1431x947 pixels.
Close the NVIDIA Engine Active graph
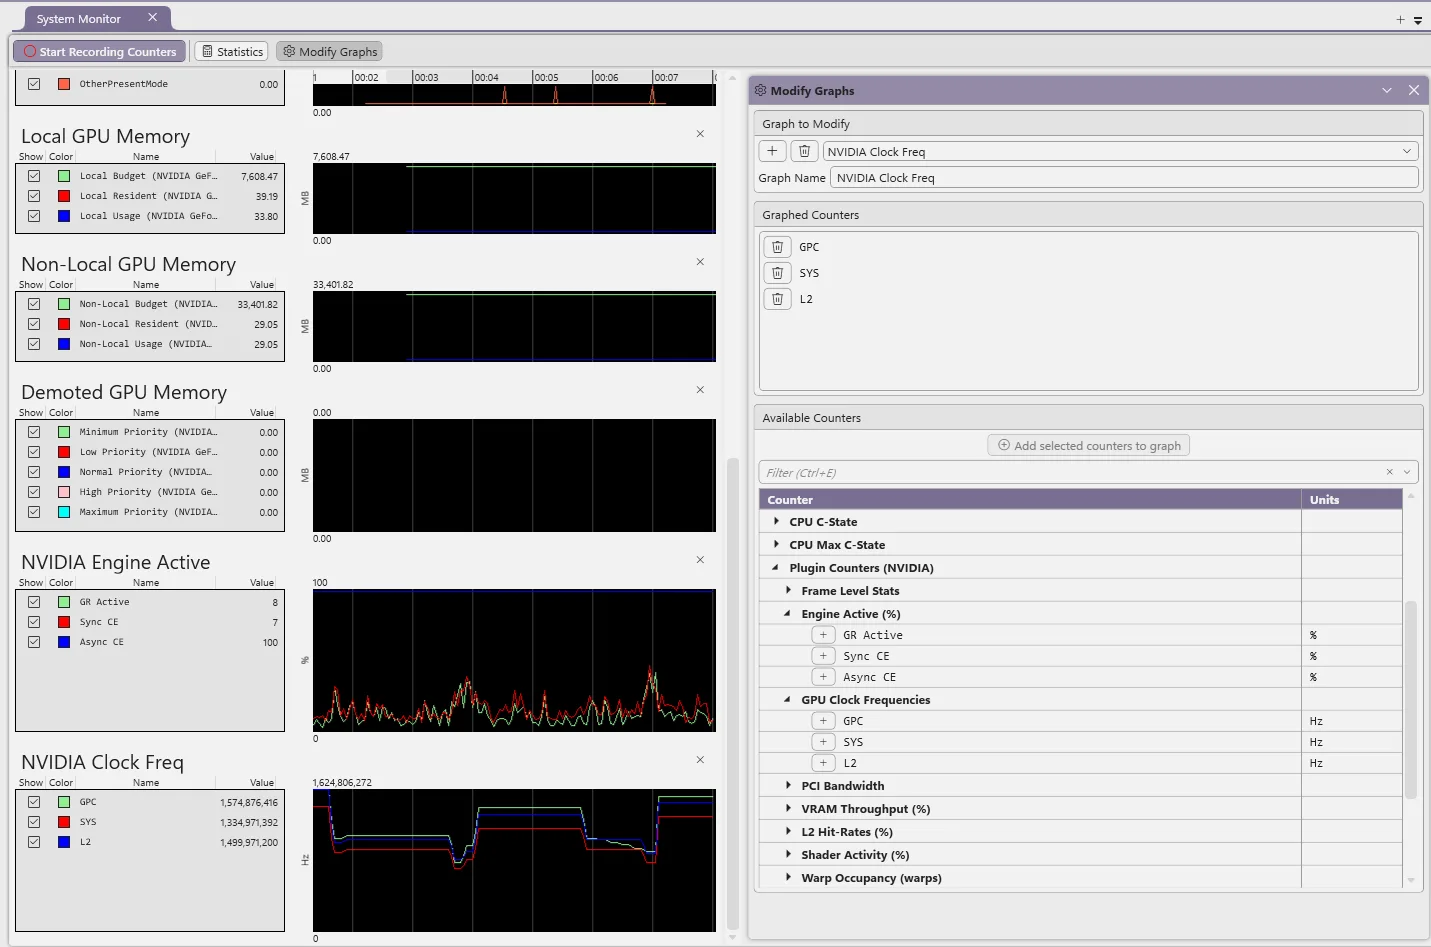700,560
